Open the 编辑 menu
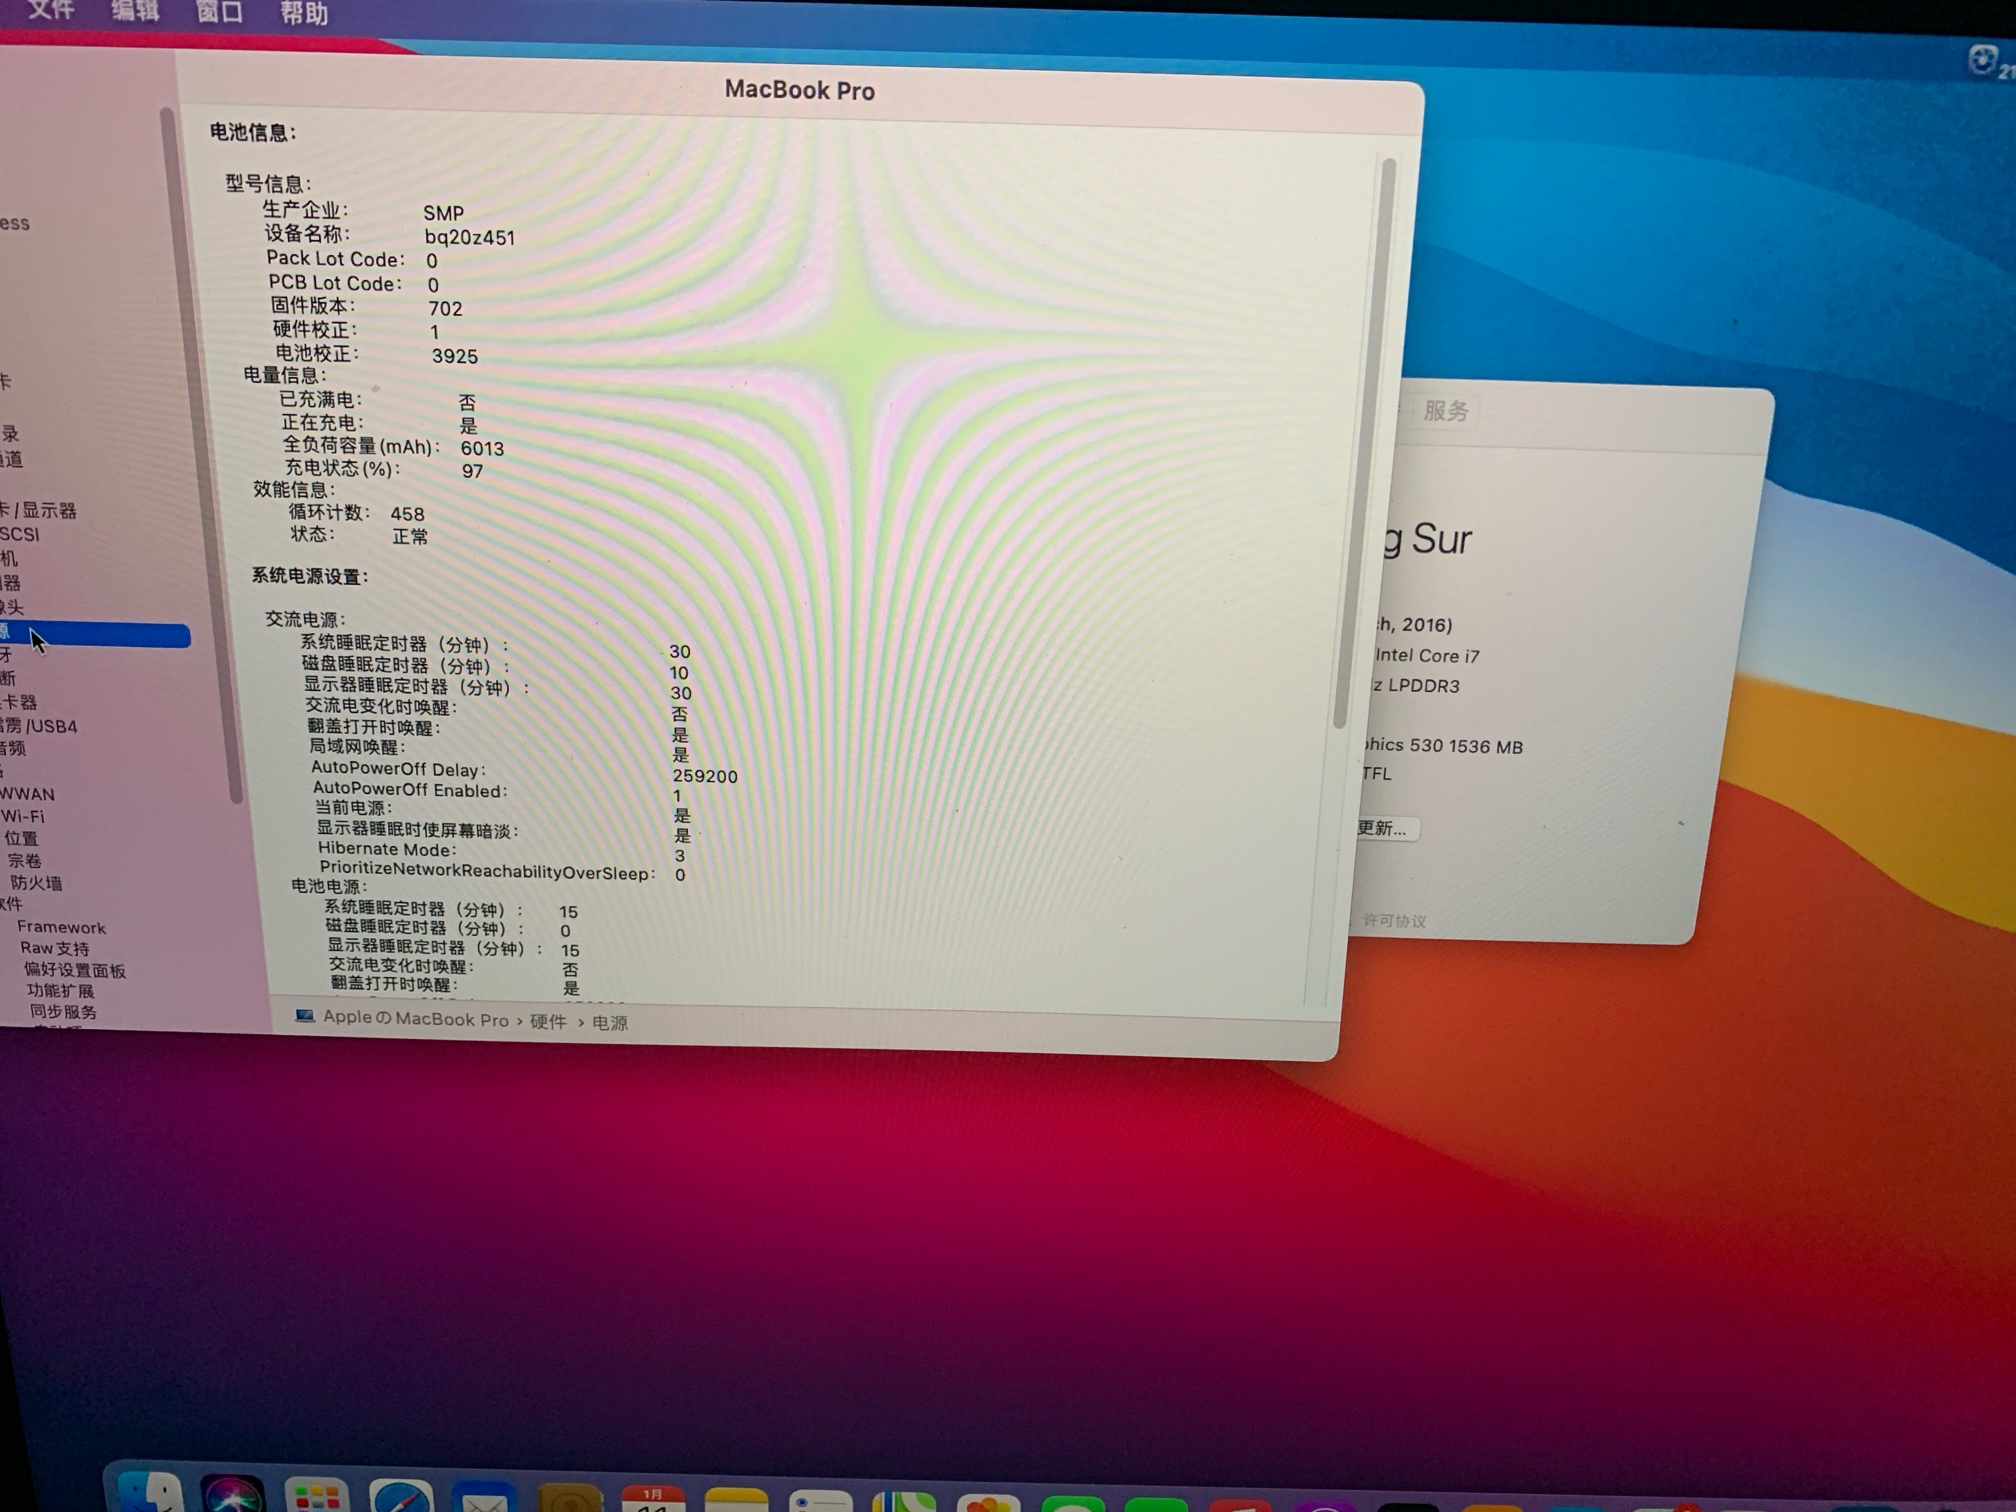 point(135,11)
